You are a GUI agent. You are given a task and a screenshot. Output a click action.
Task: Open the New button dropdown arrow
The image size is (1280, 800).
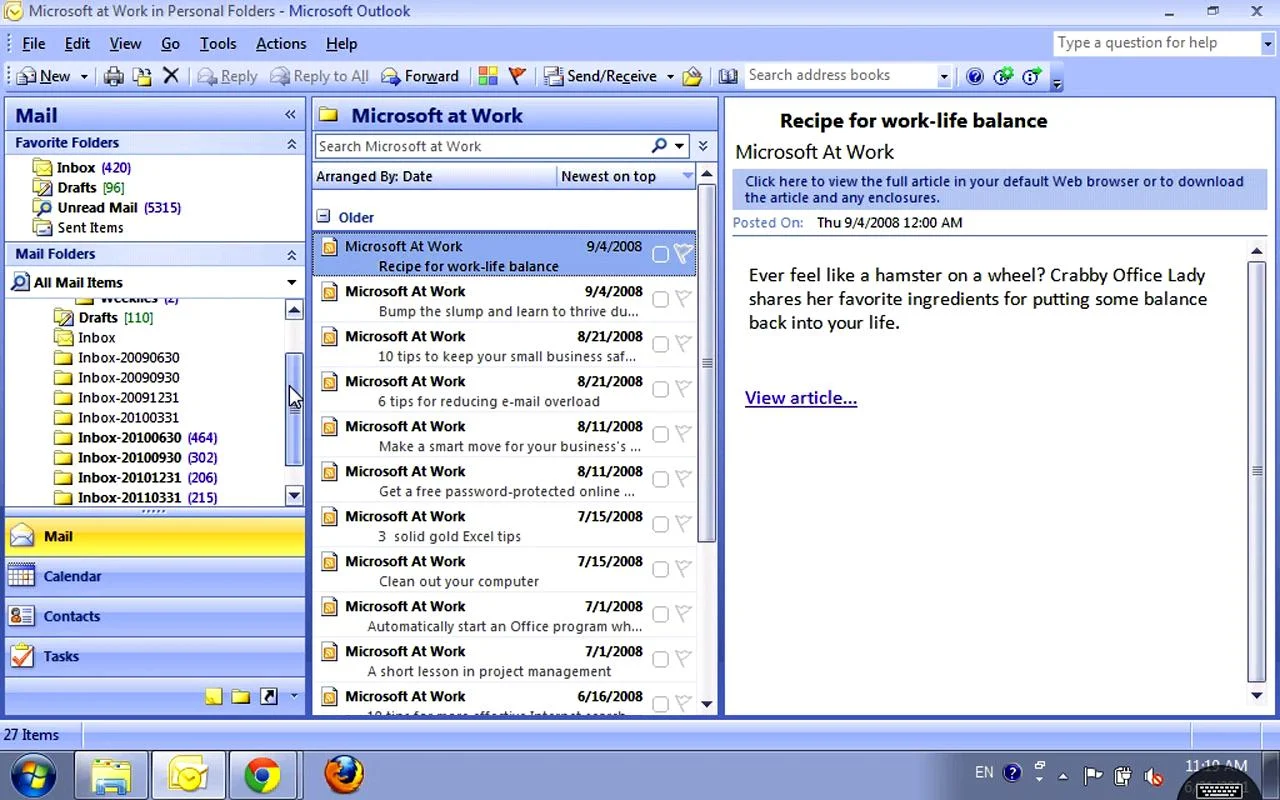tap(84, 76)
